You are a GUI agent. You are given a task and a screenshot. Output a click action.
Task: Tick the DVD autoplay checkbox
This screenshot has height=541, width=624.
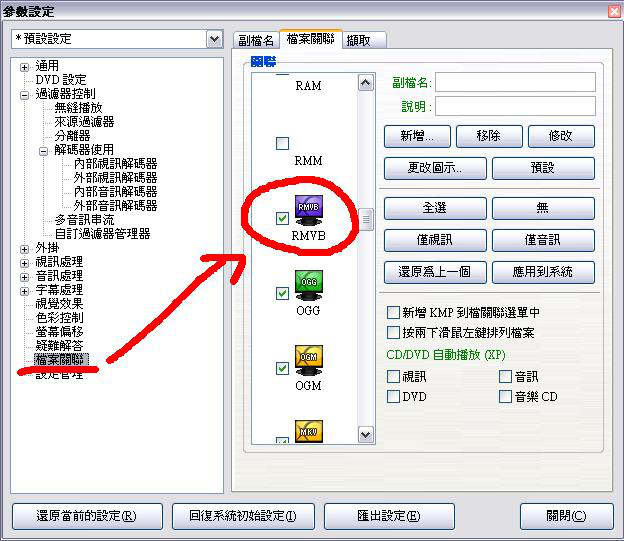point(393,396)
